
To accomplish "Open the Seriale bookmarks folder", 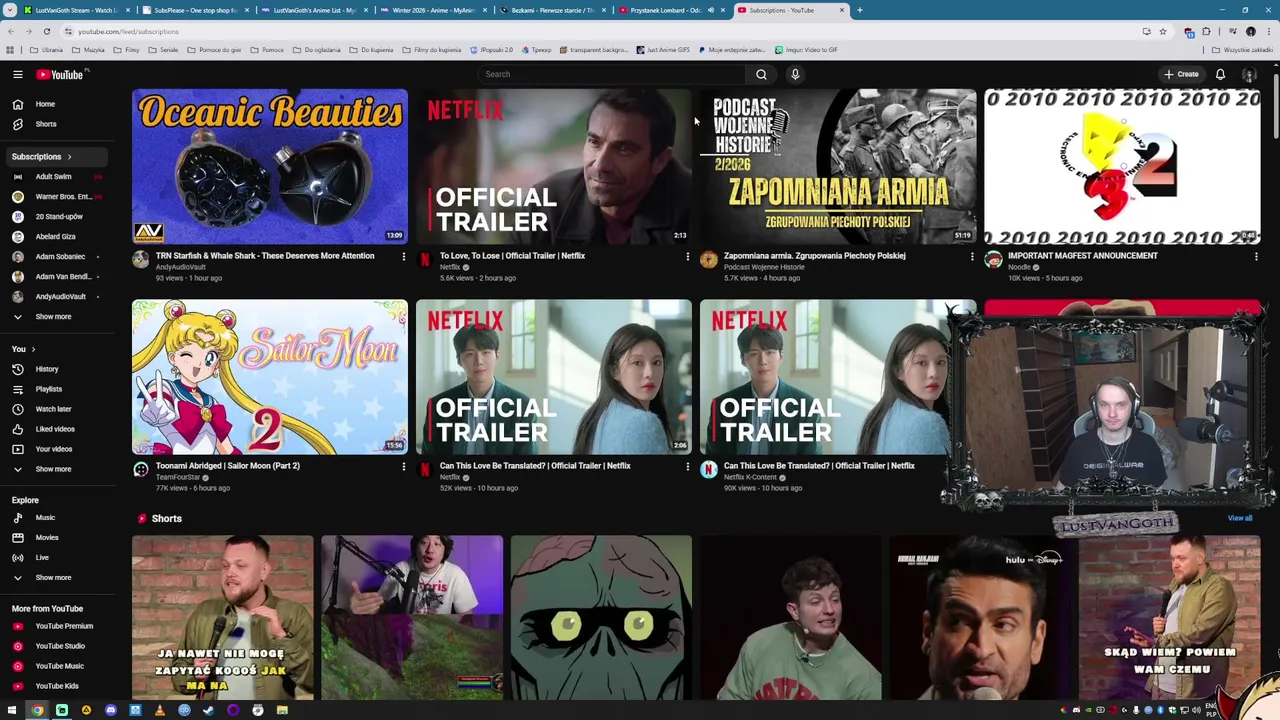I will pyautogui.click(x=164, y=49).
